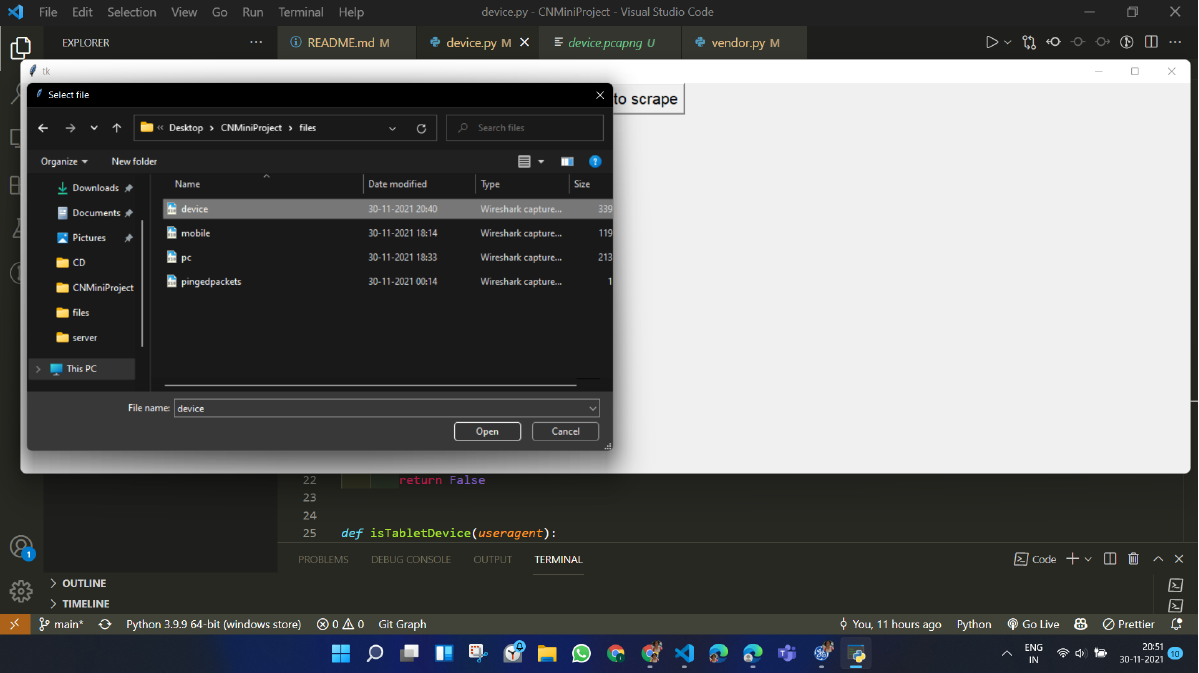The height and width of the screenshot is (673, 1199).
Task: Open the Manage gear icon in VS Code
Action: coord(21,590)
